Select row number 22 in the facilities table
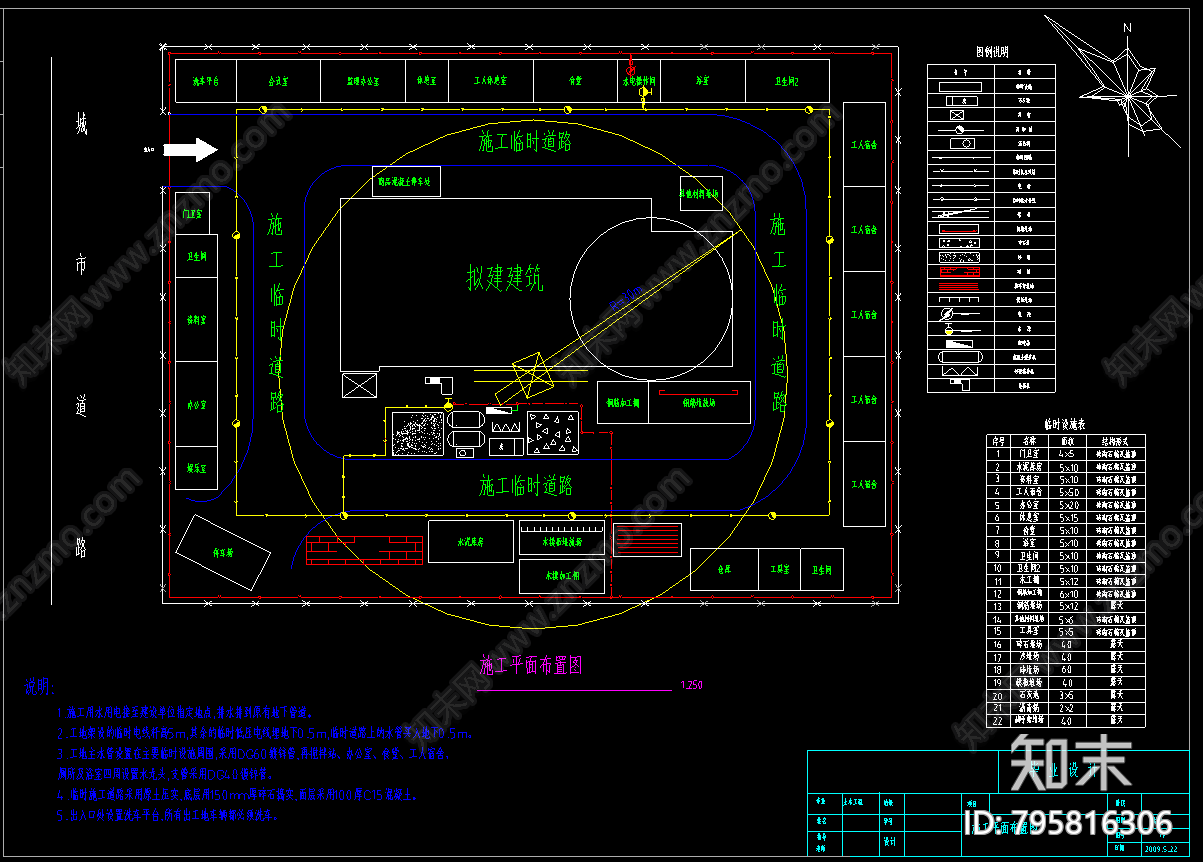This screenshot has height=862, width=1203. point(997,720)
